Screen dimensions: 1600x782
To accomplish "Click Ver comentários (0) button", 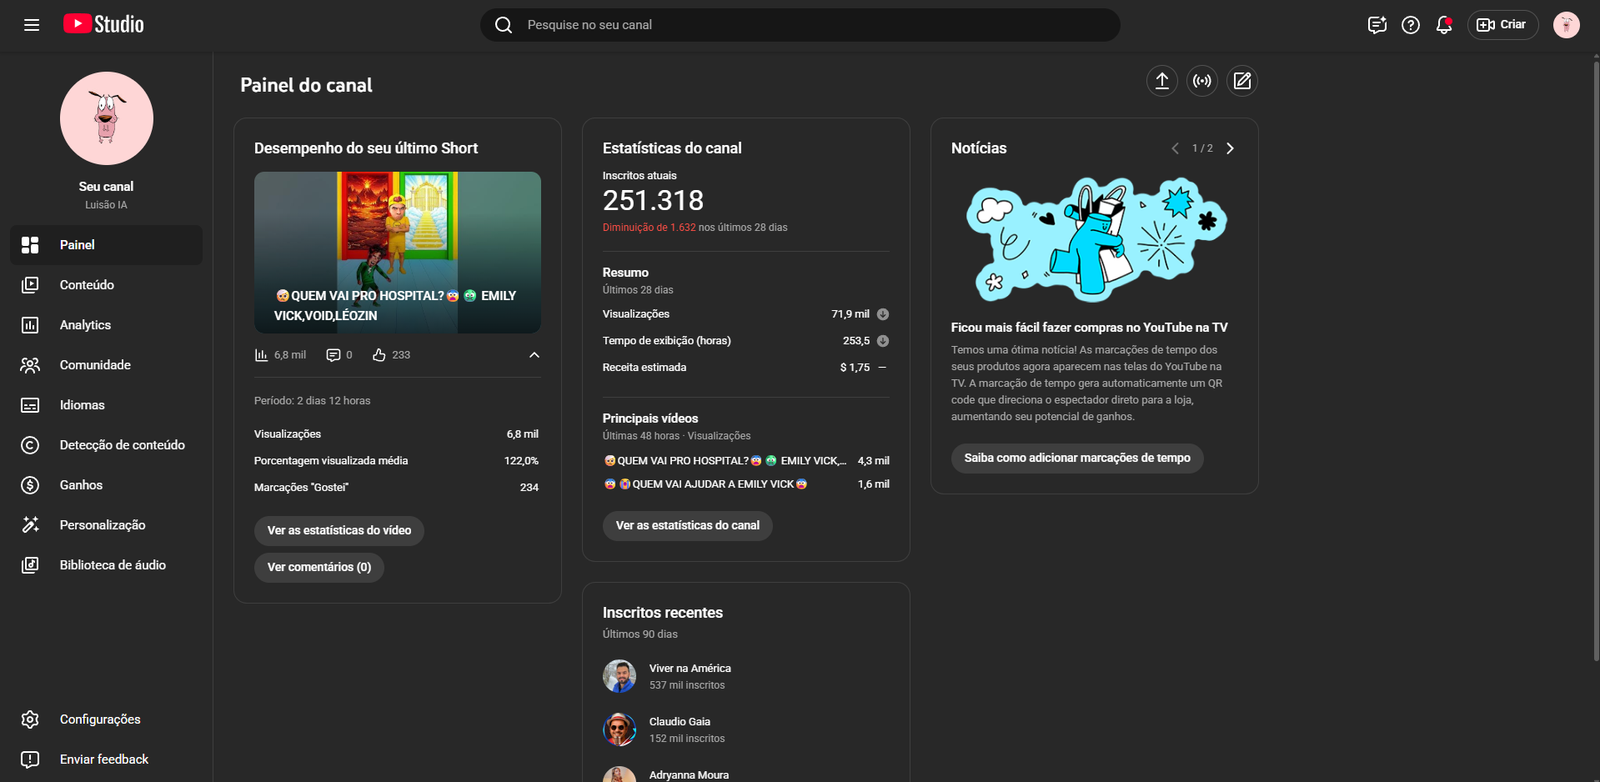I will 319,567.
